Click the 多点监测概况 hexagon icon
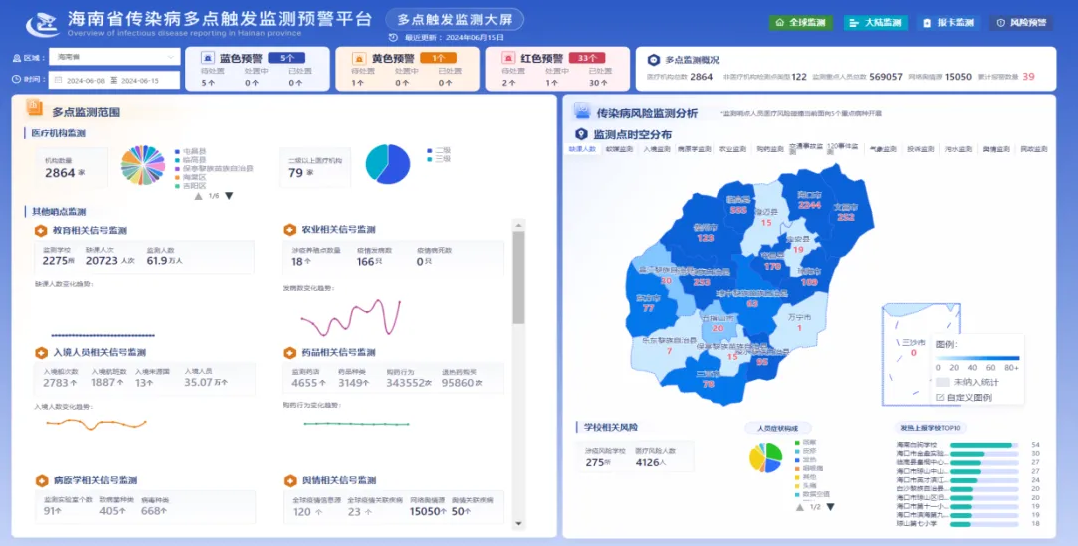The height and width of the screenshot is (546, 1078). (654, 60)
